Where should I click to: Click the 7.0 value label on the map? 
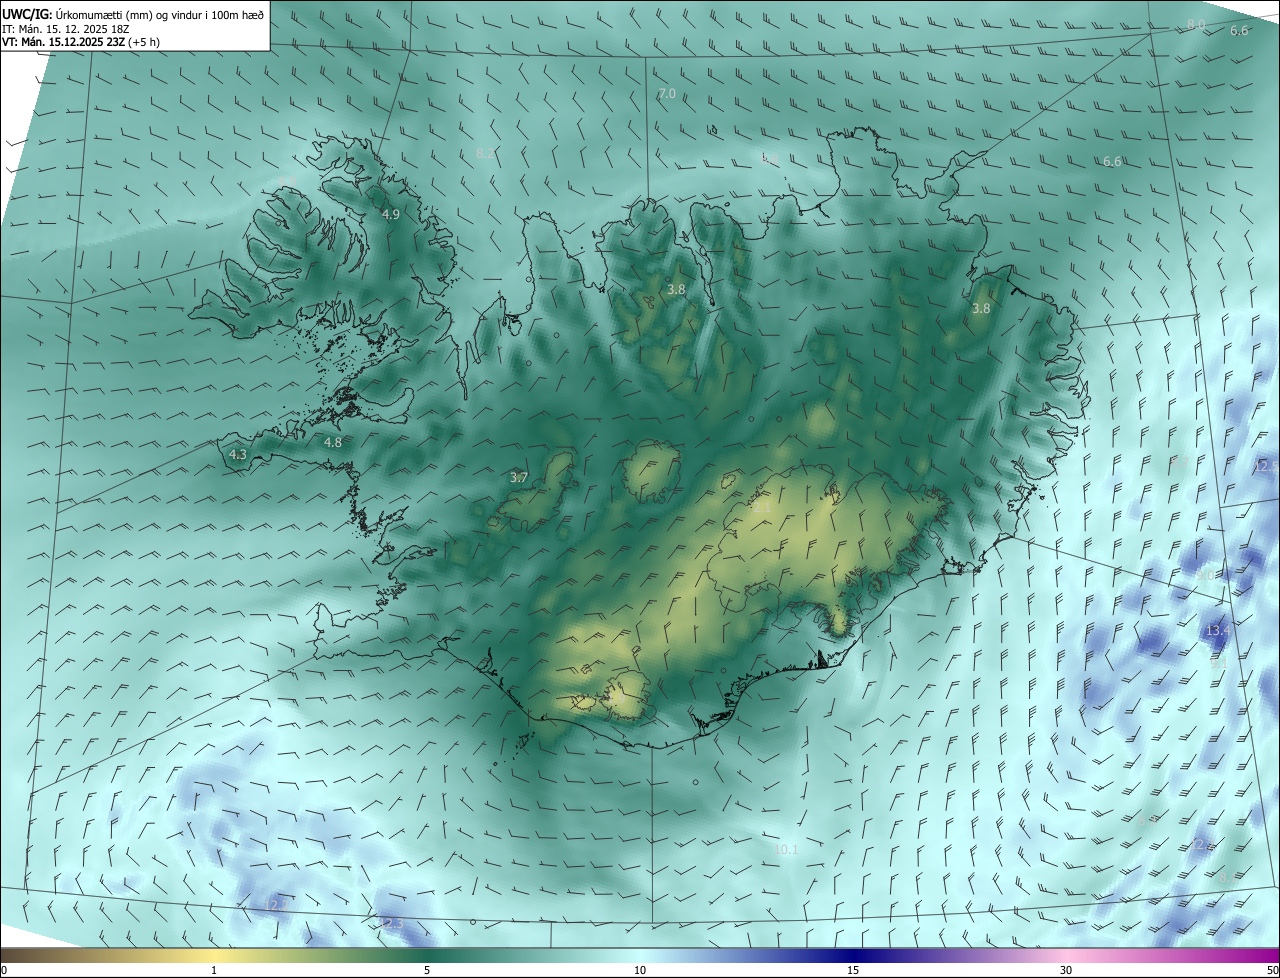click(x=667, y=93)
